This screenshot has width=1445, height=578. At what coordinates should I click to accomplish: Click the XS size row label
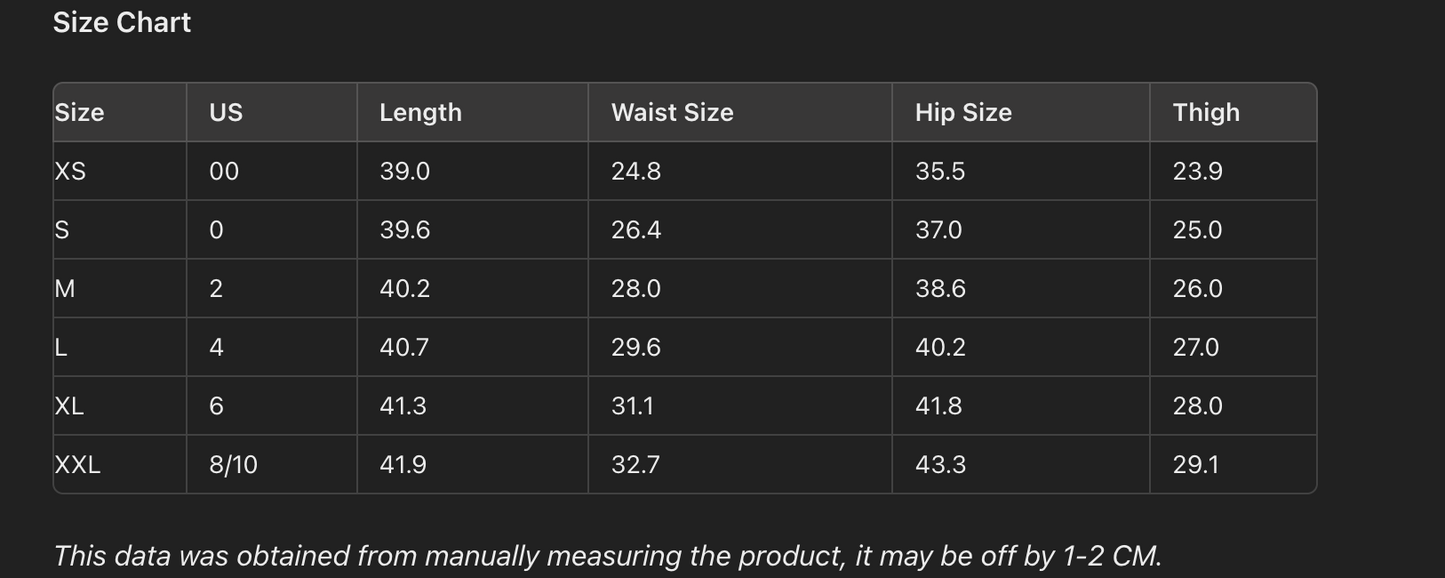pos(70,171)
